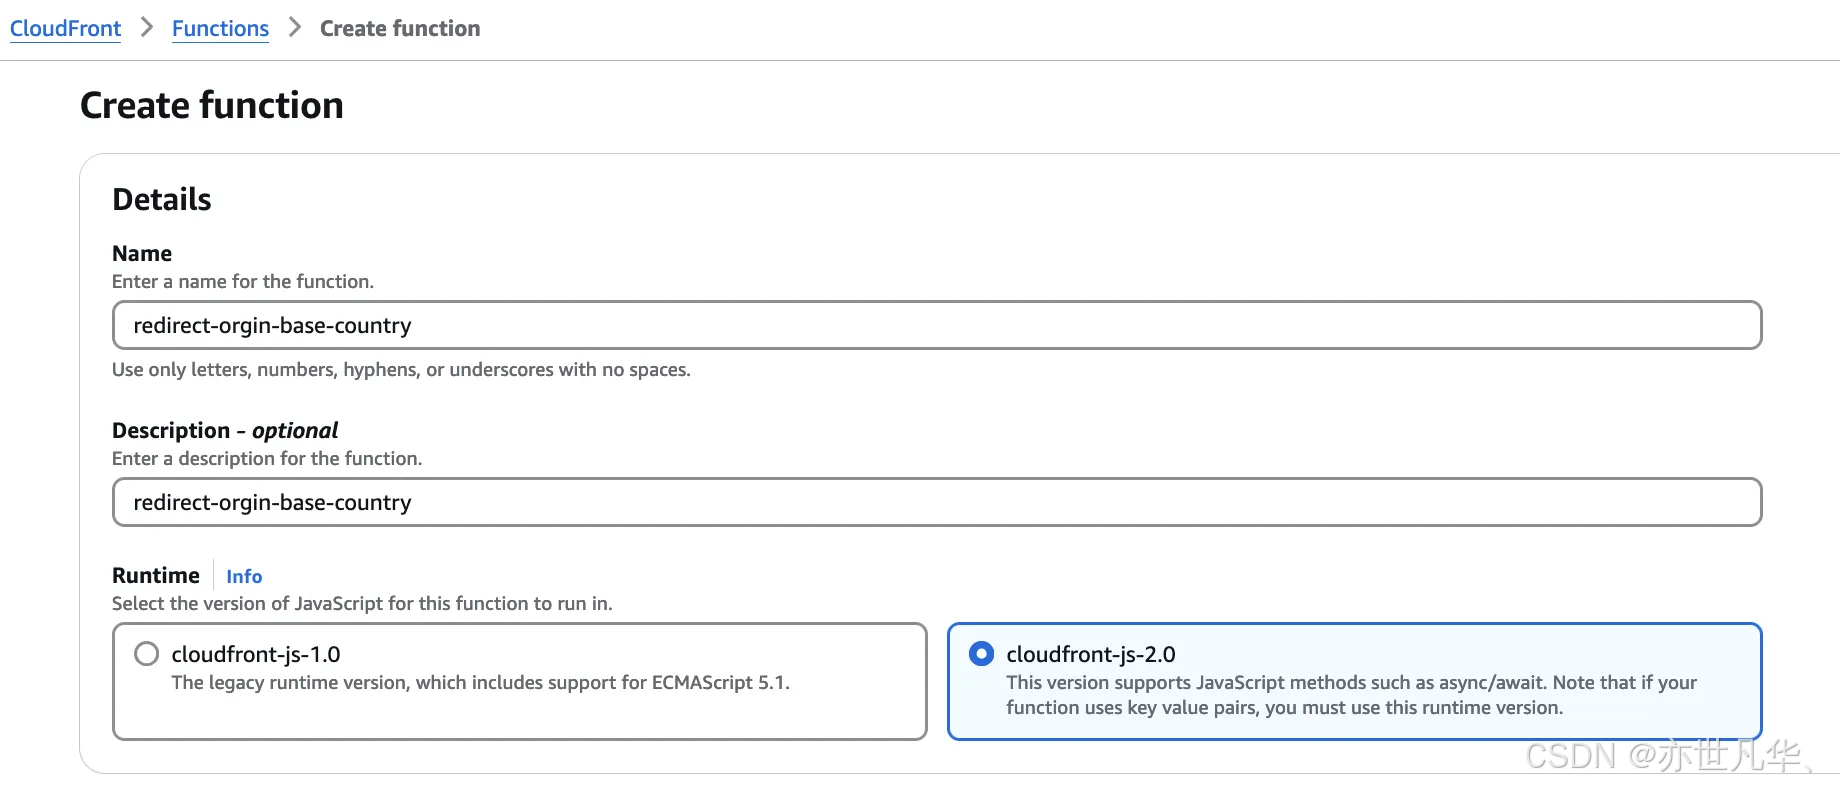Click the 'Use only letters, numbers' hint text

point(401,369)
